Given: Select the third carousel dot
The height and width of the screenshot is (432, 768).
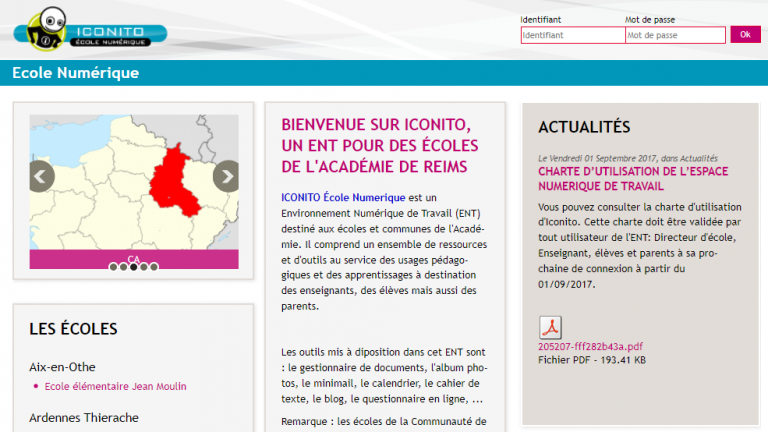Looking at the screenshot, I should point(134,267).
